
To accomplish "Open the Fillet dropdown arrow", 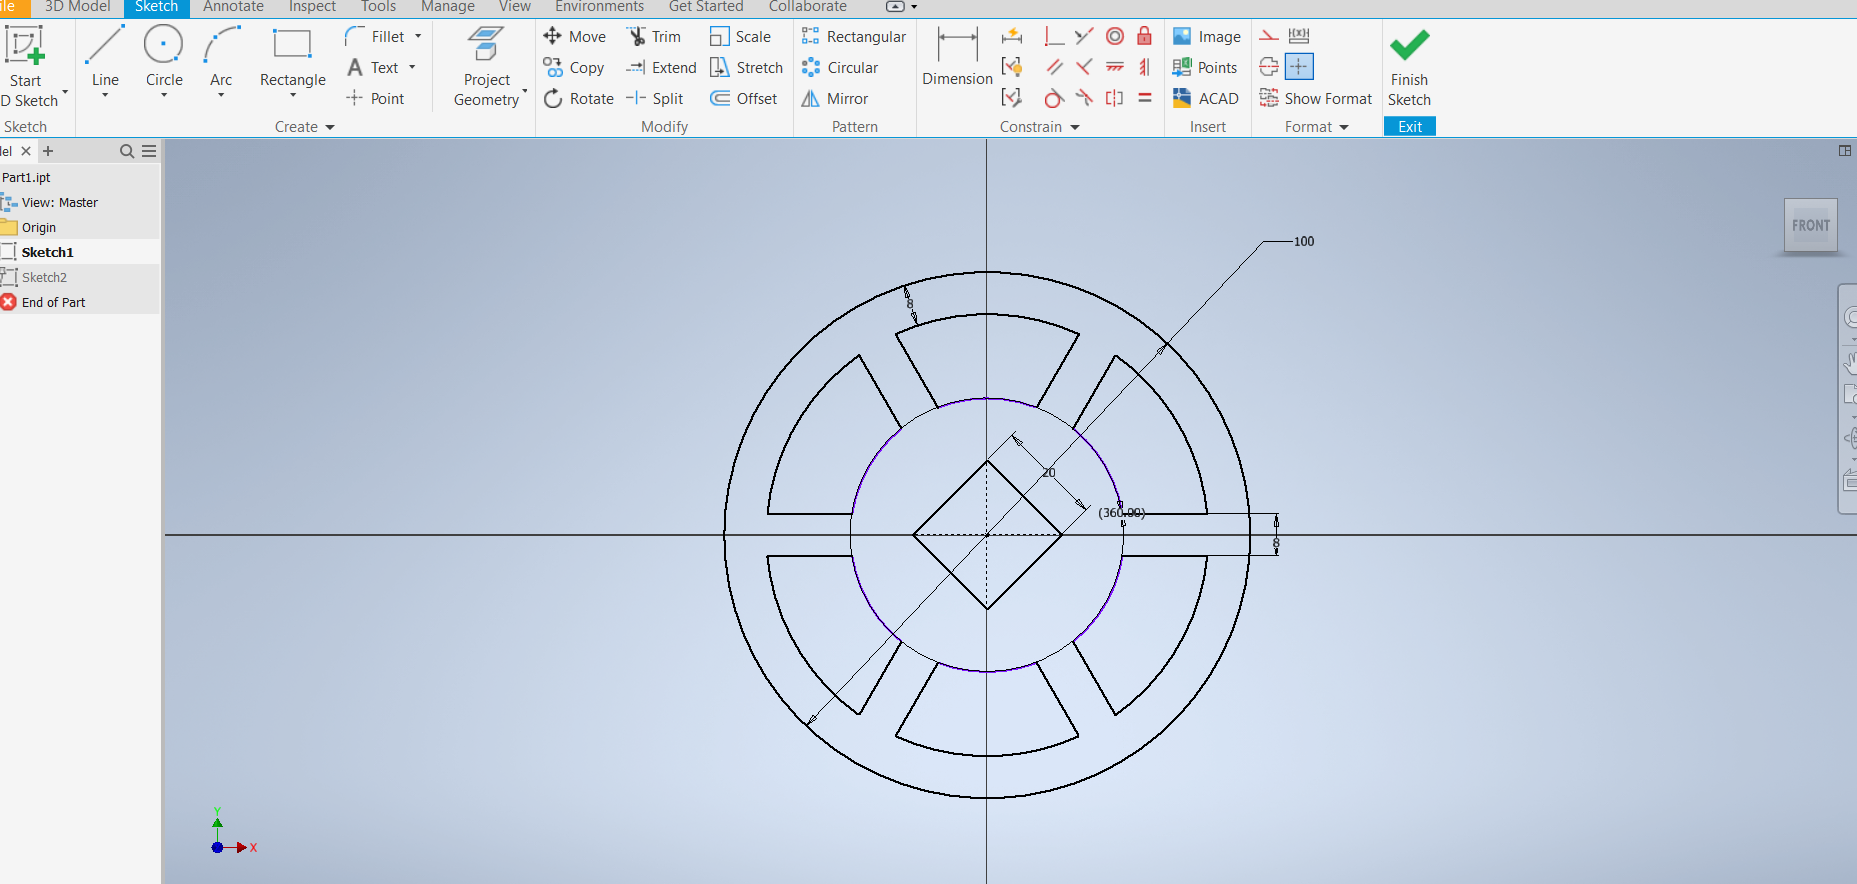I will point(418,37).
